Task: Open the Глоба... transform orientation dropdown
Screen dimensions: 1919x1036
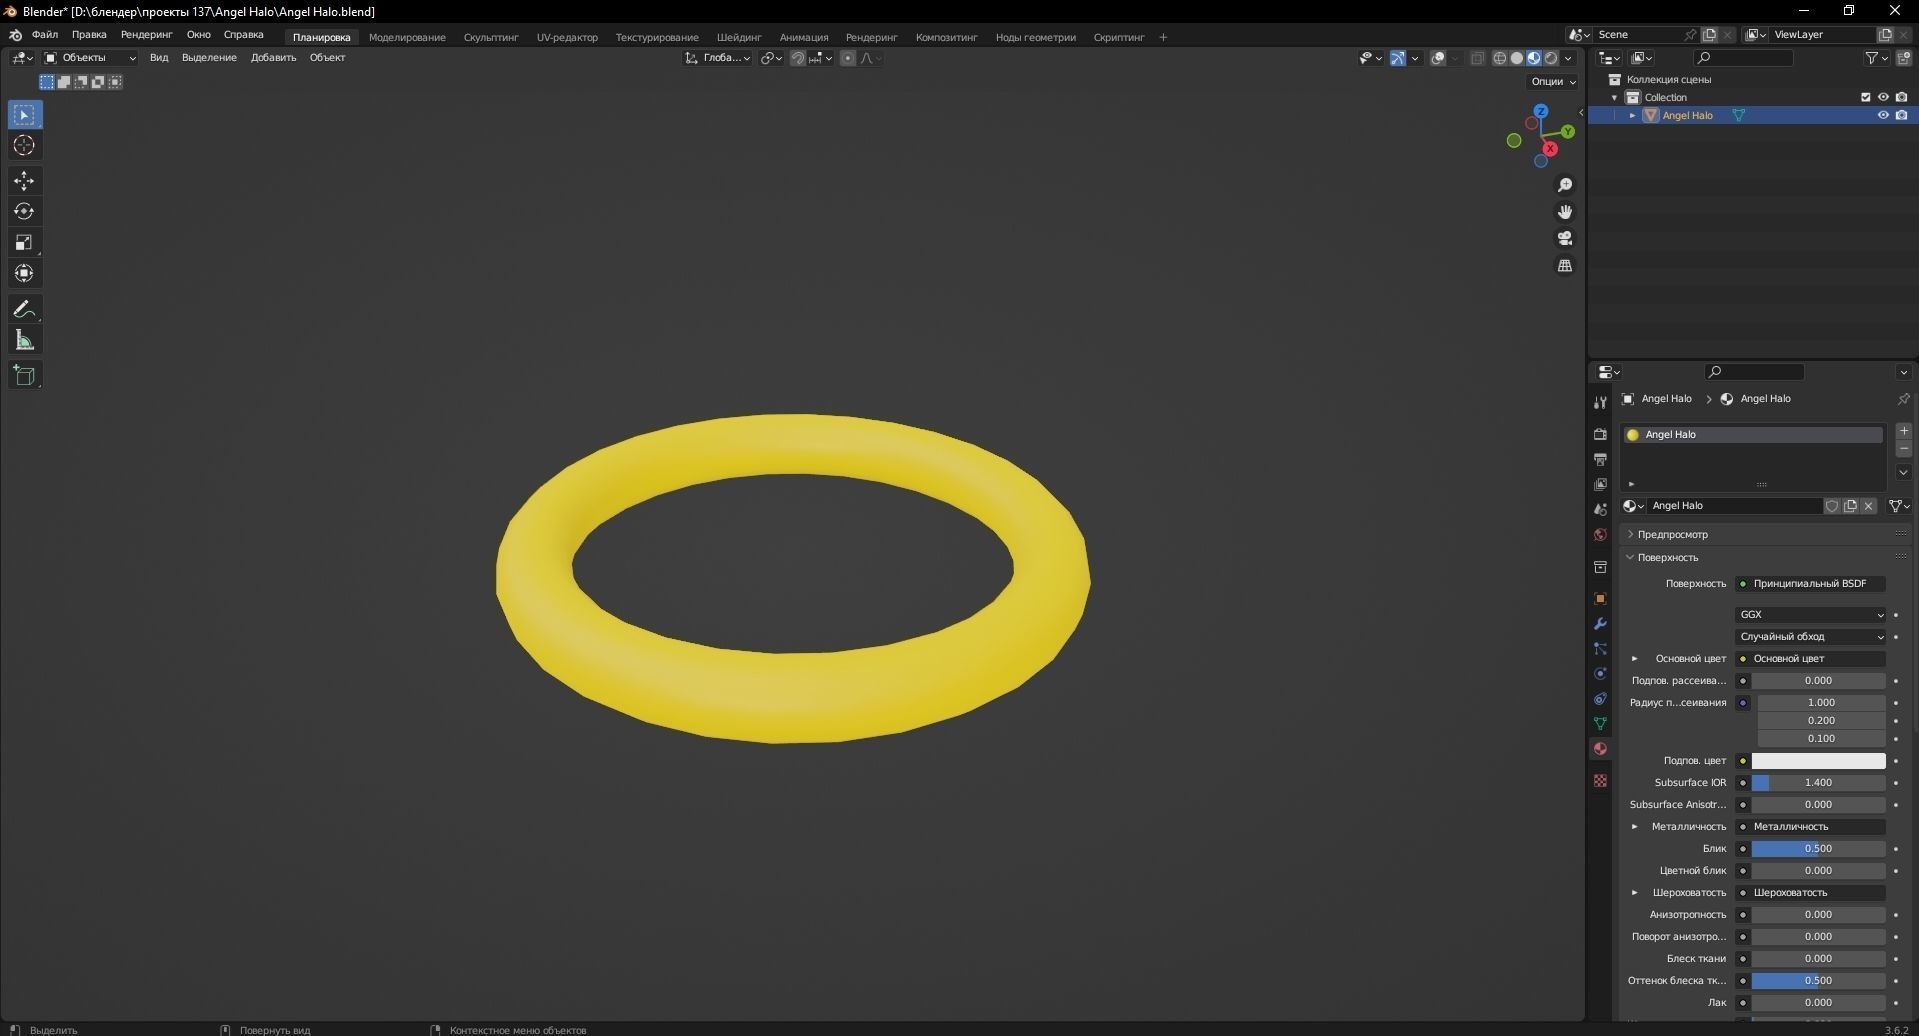Action: coord(718,58)
